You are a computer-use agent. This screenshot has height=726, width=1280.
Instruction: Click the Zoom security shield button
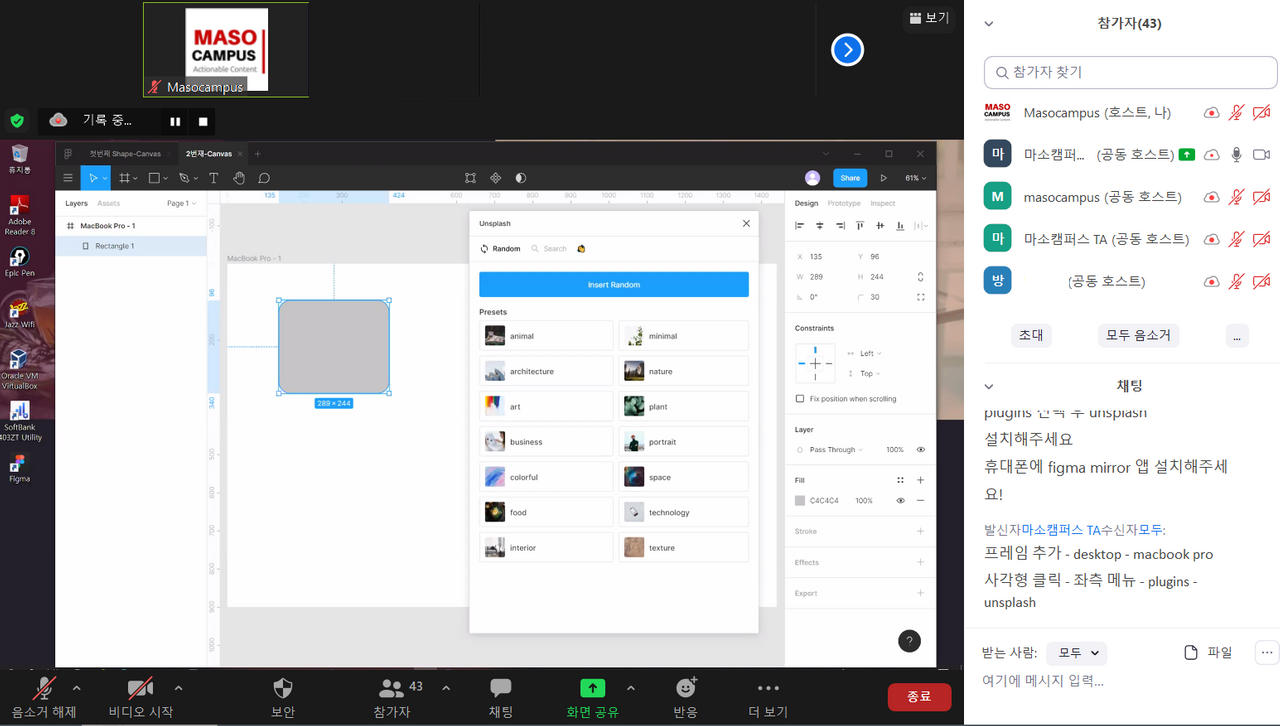point(283,697)
